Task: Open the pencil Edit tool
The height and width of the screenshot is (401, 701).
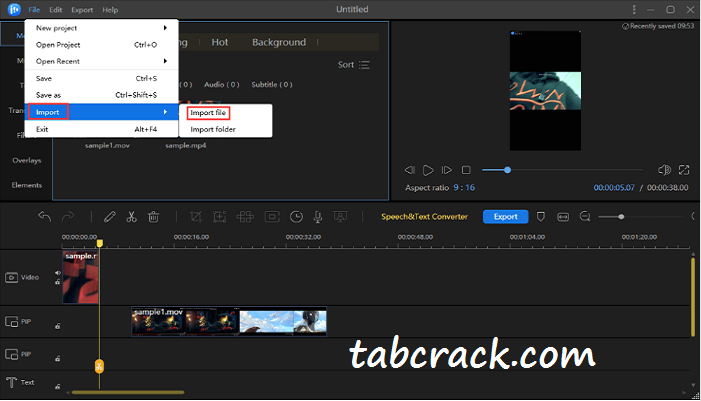Action: [110, 217]
